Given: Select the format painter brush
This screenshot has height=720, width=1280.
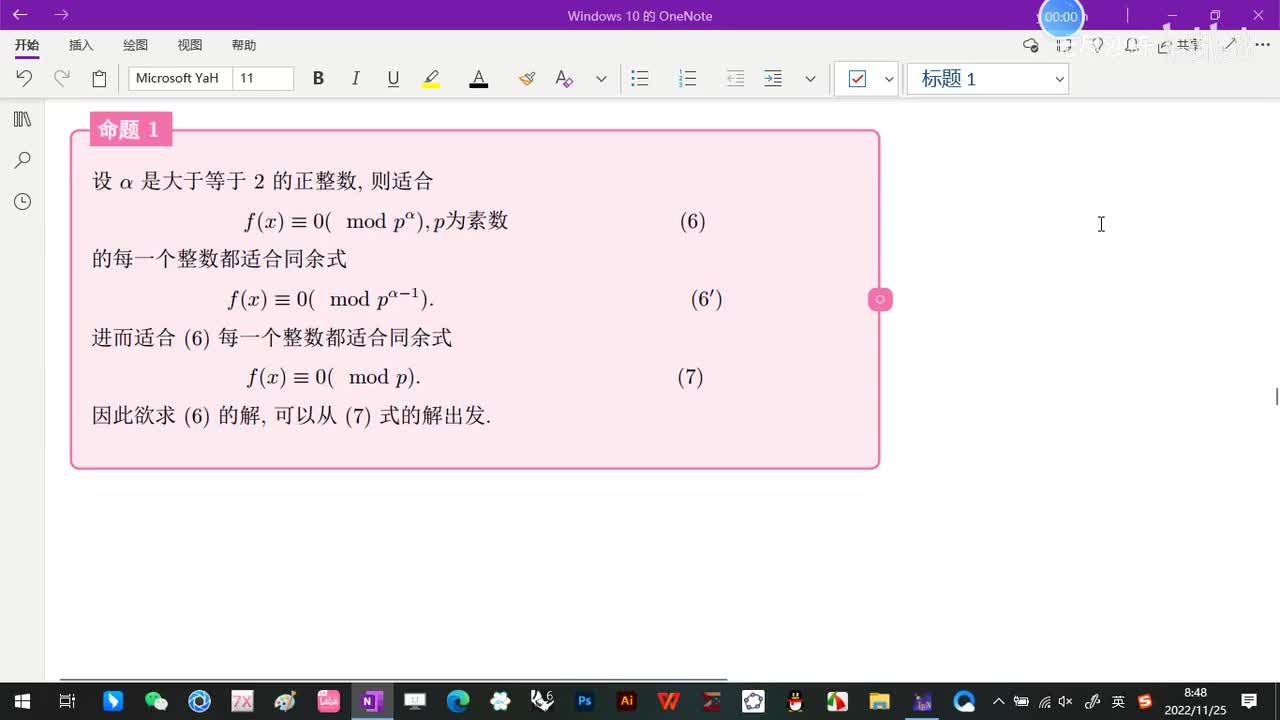Looking at the screenshot, I should 527,78.
